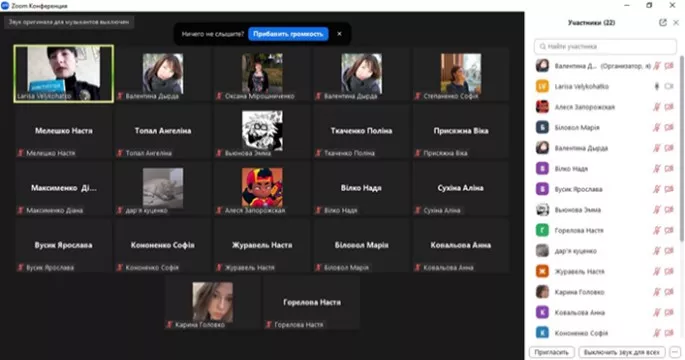Select Larisa Velykohatko's video tile
The height and width of the screenshot is (360, 685).
[64, 73]
